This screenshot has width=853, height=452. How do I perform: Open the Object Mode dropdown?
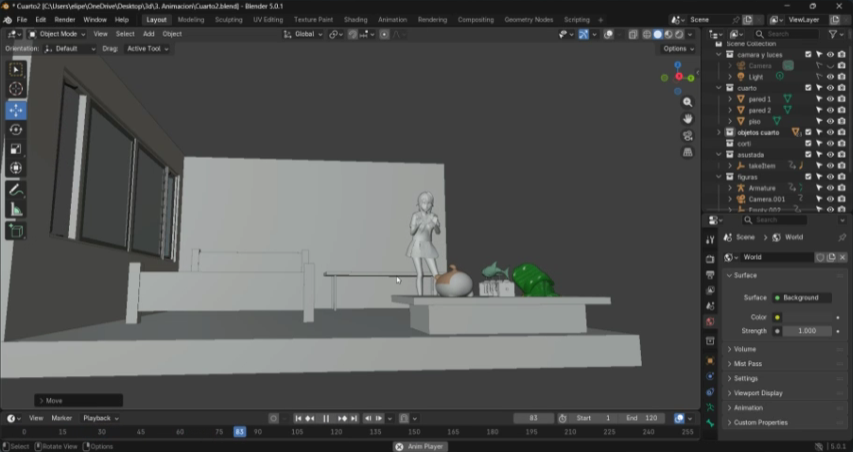59,34
